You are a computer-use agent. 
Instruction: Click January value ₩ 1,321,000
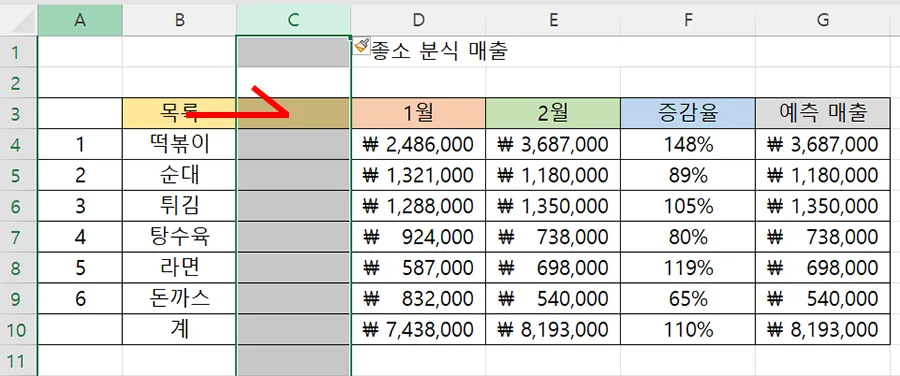pyautogui.click(x=418, y=175)
